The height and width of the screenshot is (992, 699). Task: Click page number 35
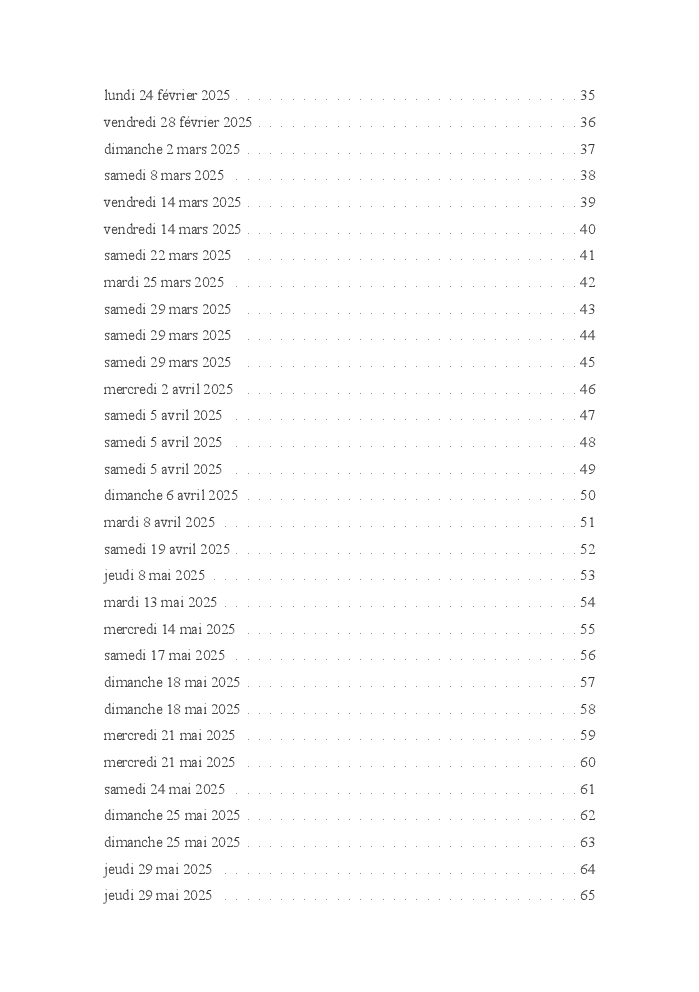[x=588, y=96]
